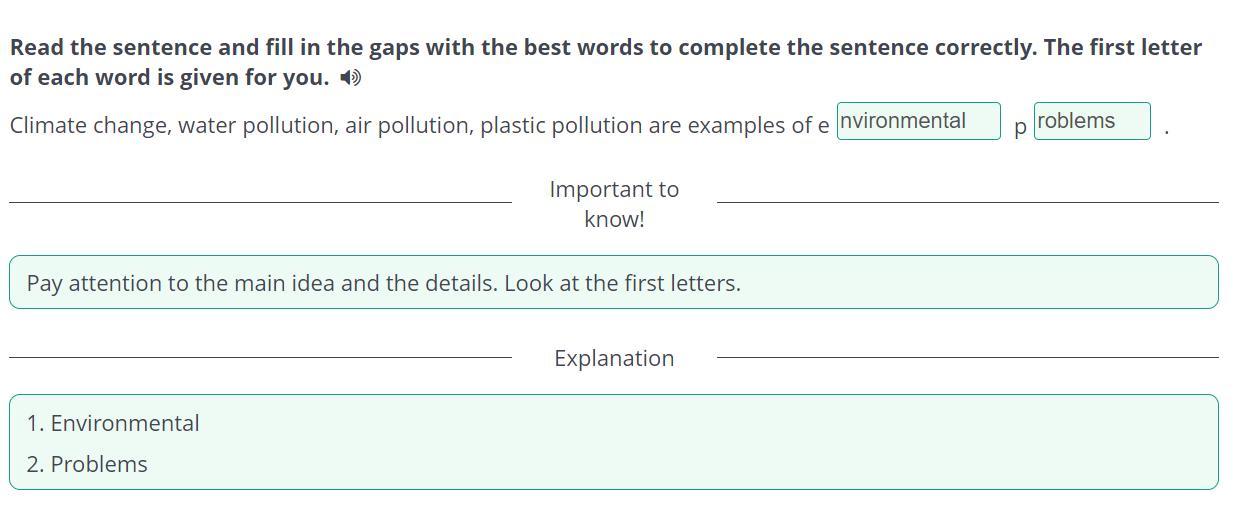Click the bold instruction 'Read the sentence and fill'
Screen dimensions: 1239x516
pyautogui.click(x=148, y=47)
